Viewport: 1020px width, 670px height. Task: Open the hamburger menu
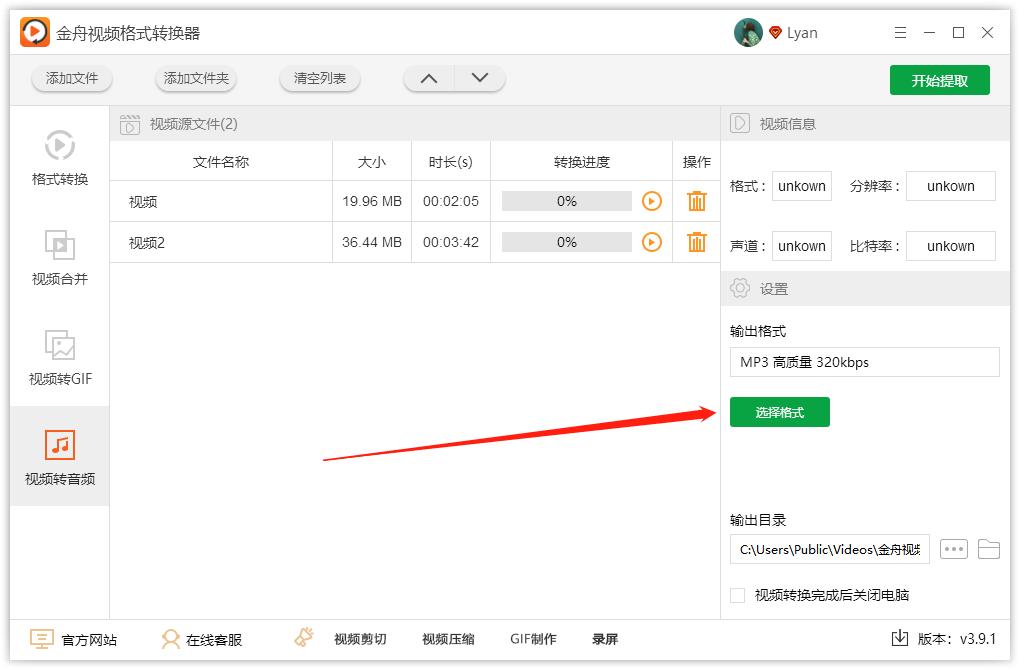899,32
